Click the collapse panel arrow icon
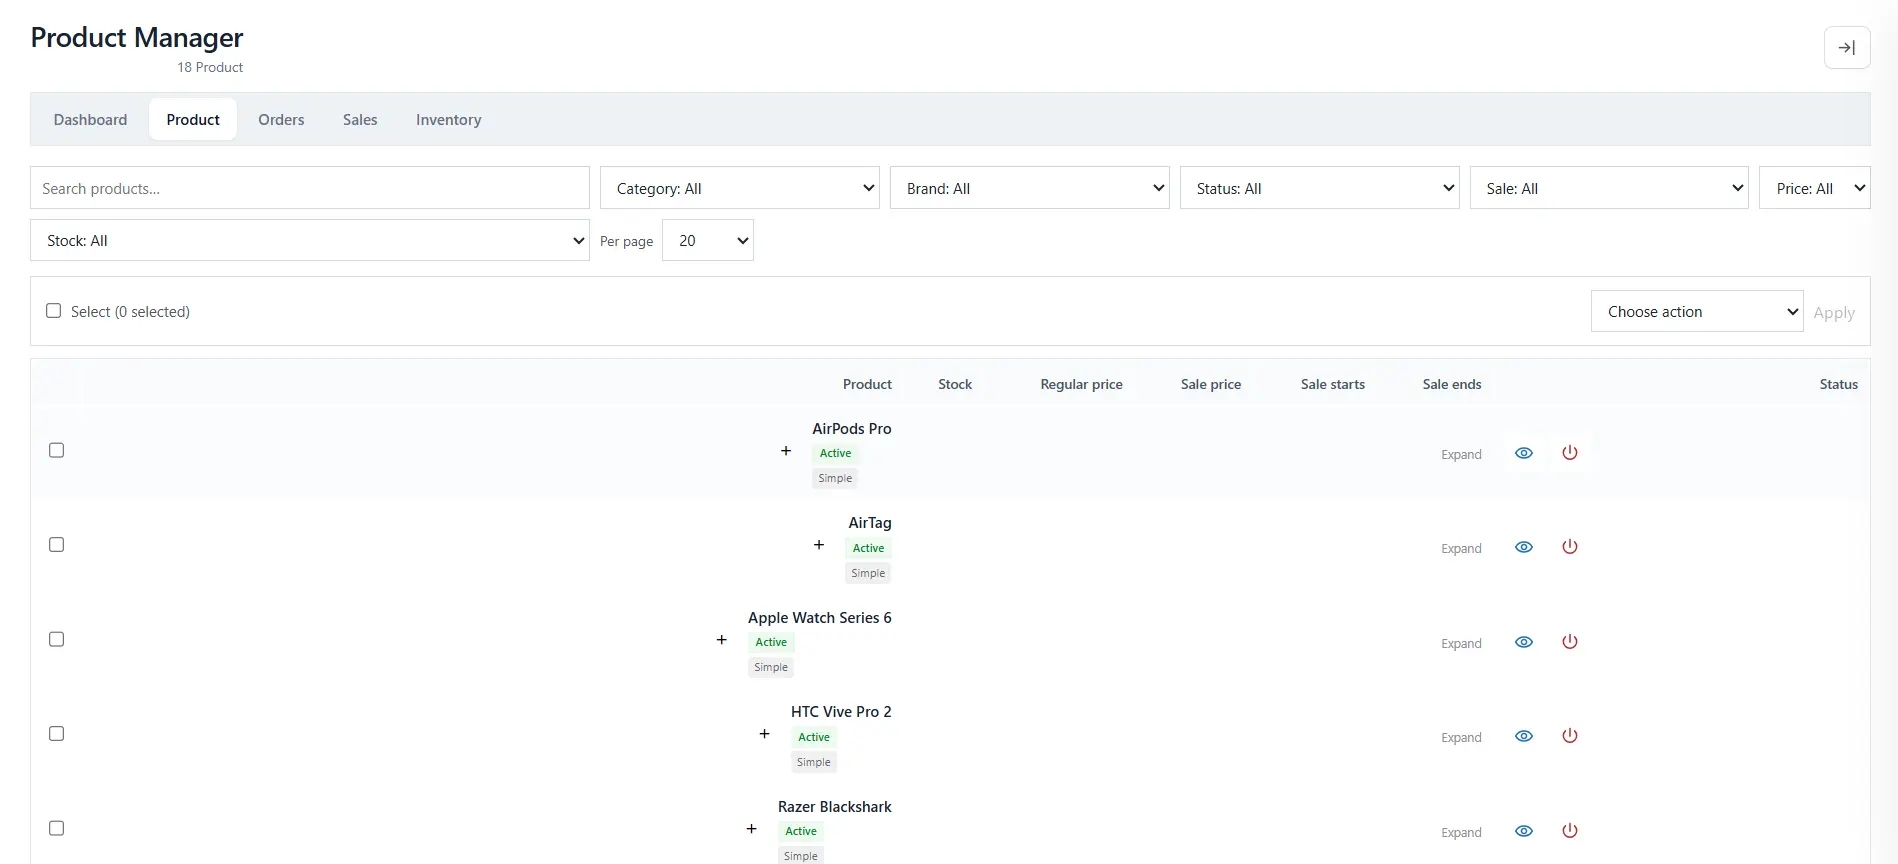1898x864 pixels. pyautogui.click(x=1847, y=48)
